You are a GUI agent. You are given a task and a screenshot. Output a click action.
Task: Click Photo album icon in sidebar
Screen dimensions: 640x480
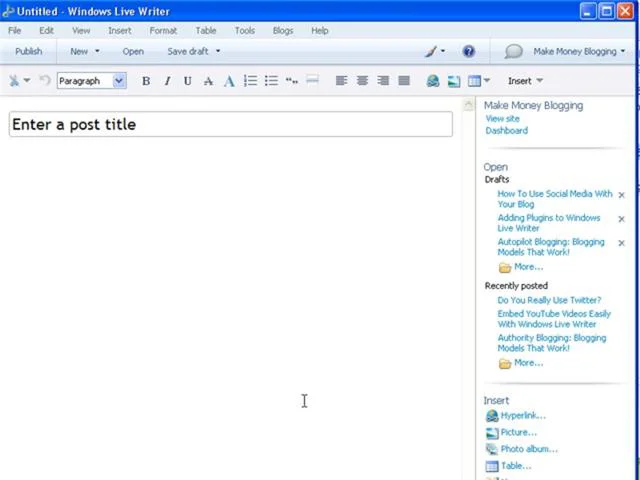492,449
